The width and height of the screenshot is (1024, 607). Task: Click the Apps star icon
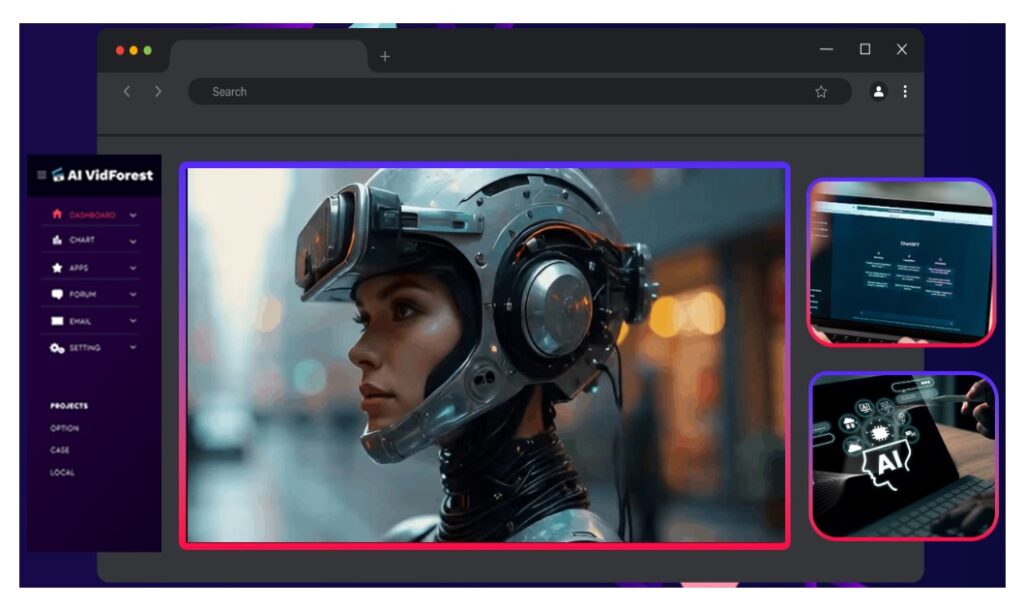coord(57,268)
